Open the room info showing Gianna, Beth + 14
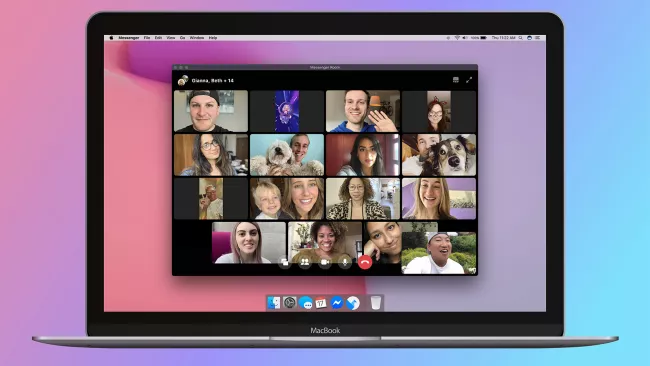This screenshot has height=366, width=650. point(212,80)
